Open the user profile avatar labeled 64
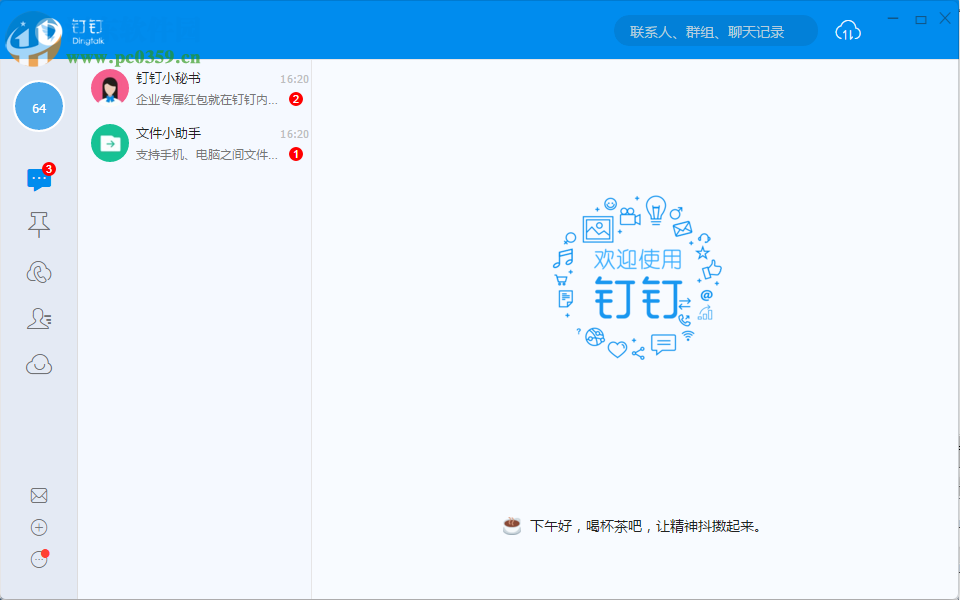The width and height of the screenshot is (960, 600). pyautogui.click(x=39, y=107)
